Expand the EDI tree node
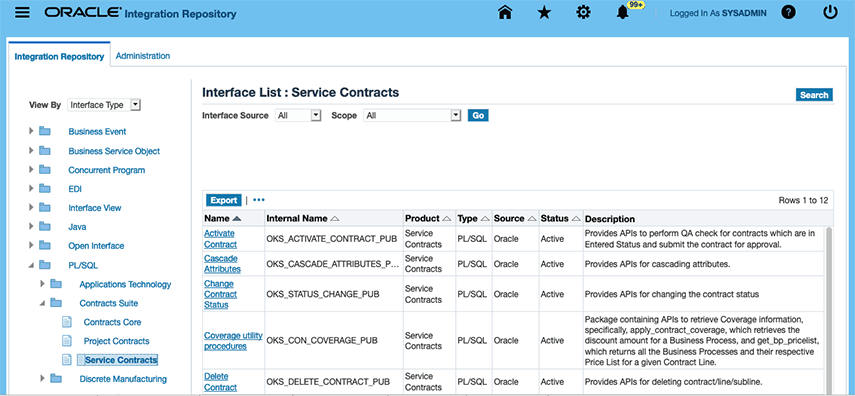The height and width of the screenshot is (396, 855). (x=31, y=189)
